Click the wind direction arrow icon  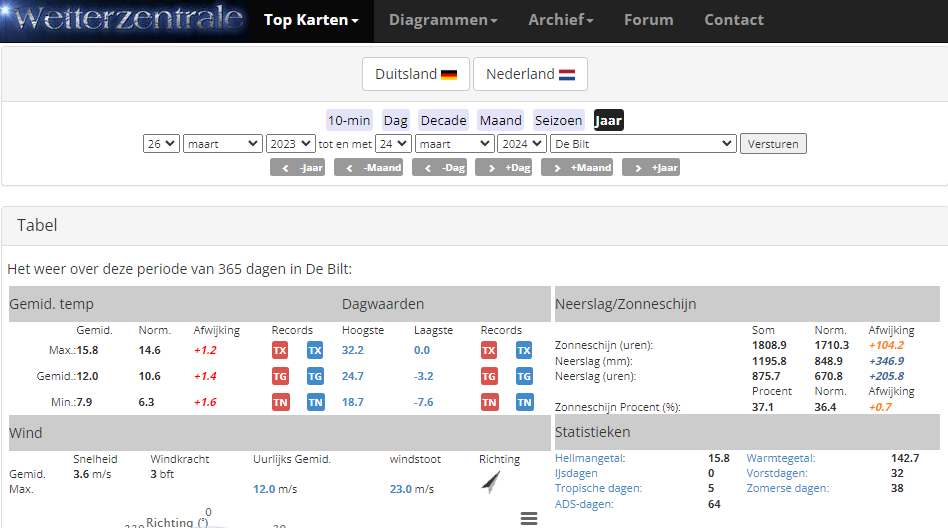point(491,483)
